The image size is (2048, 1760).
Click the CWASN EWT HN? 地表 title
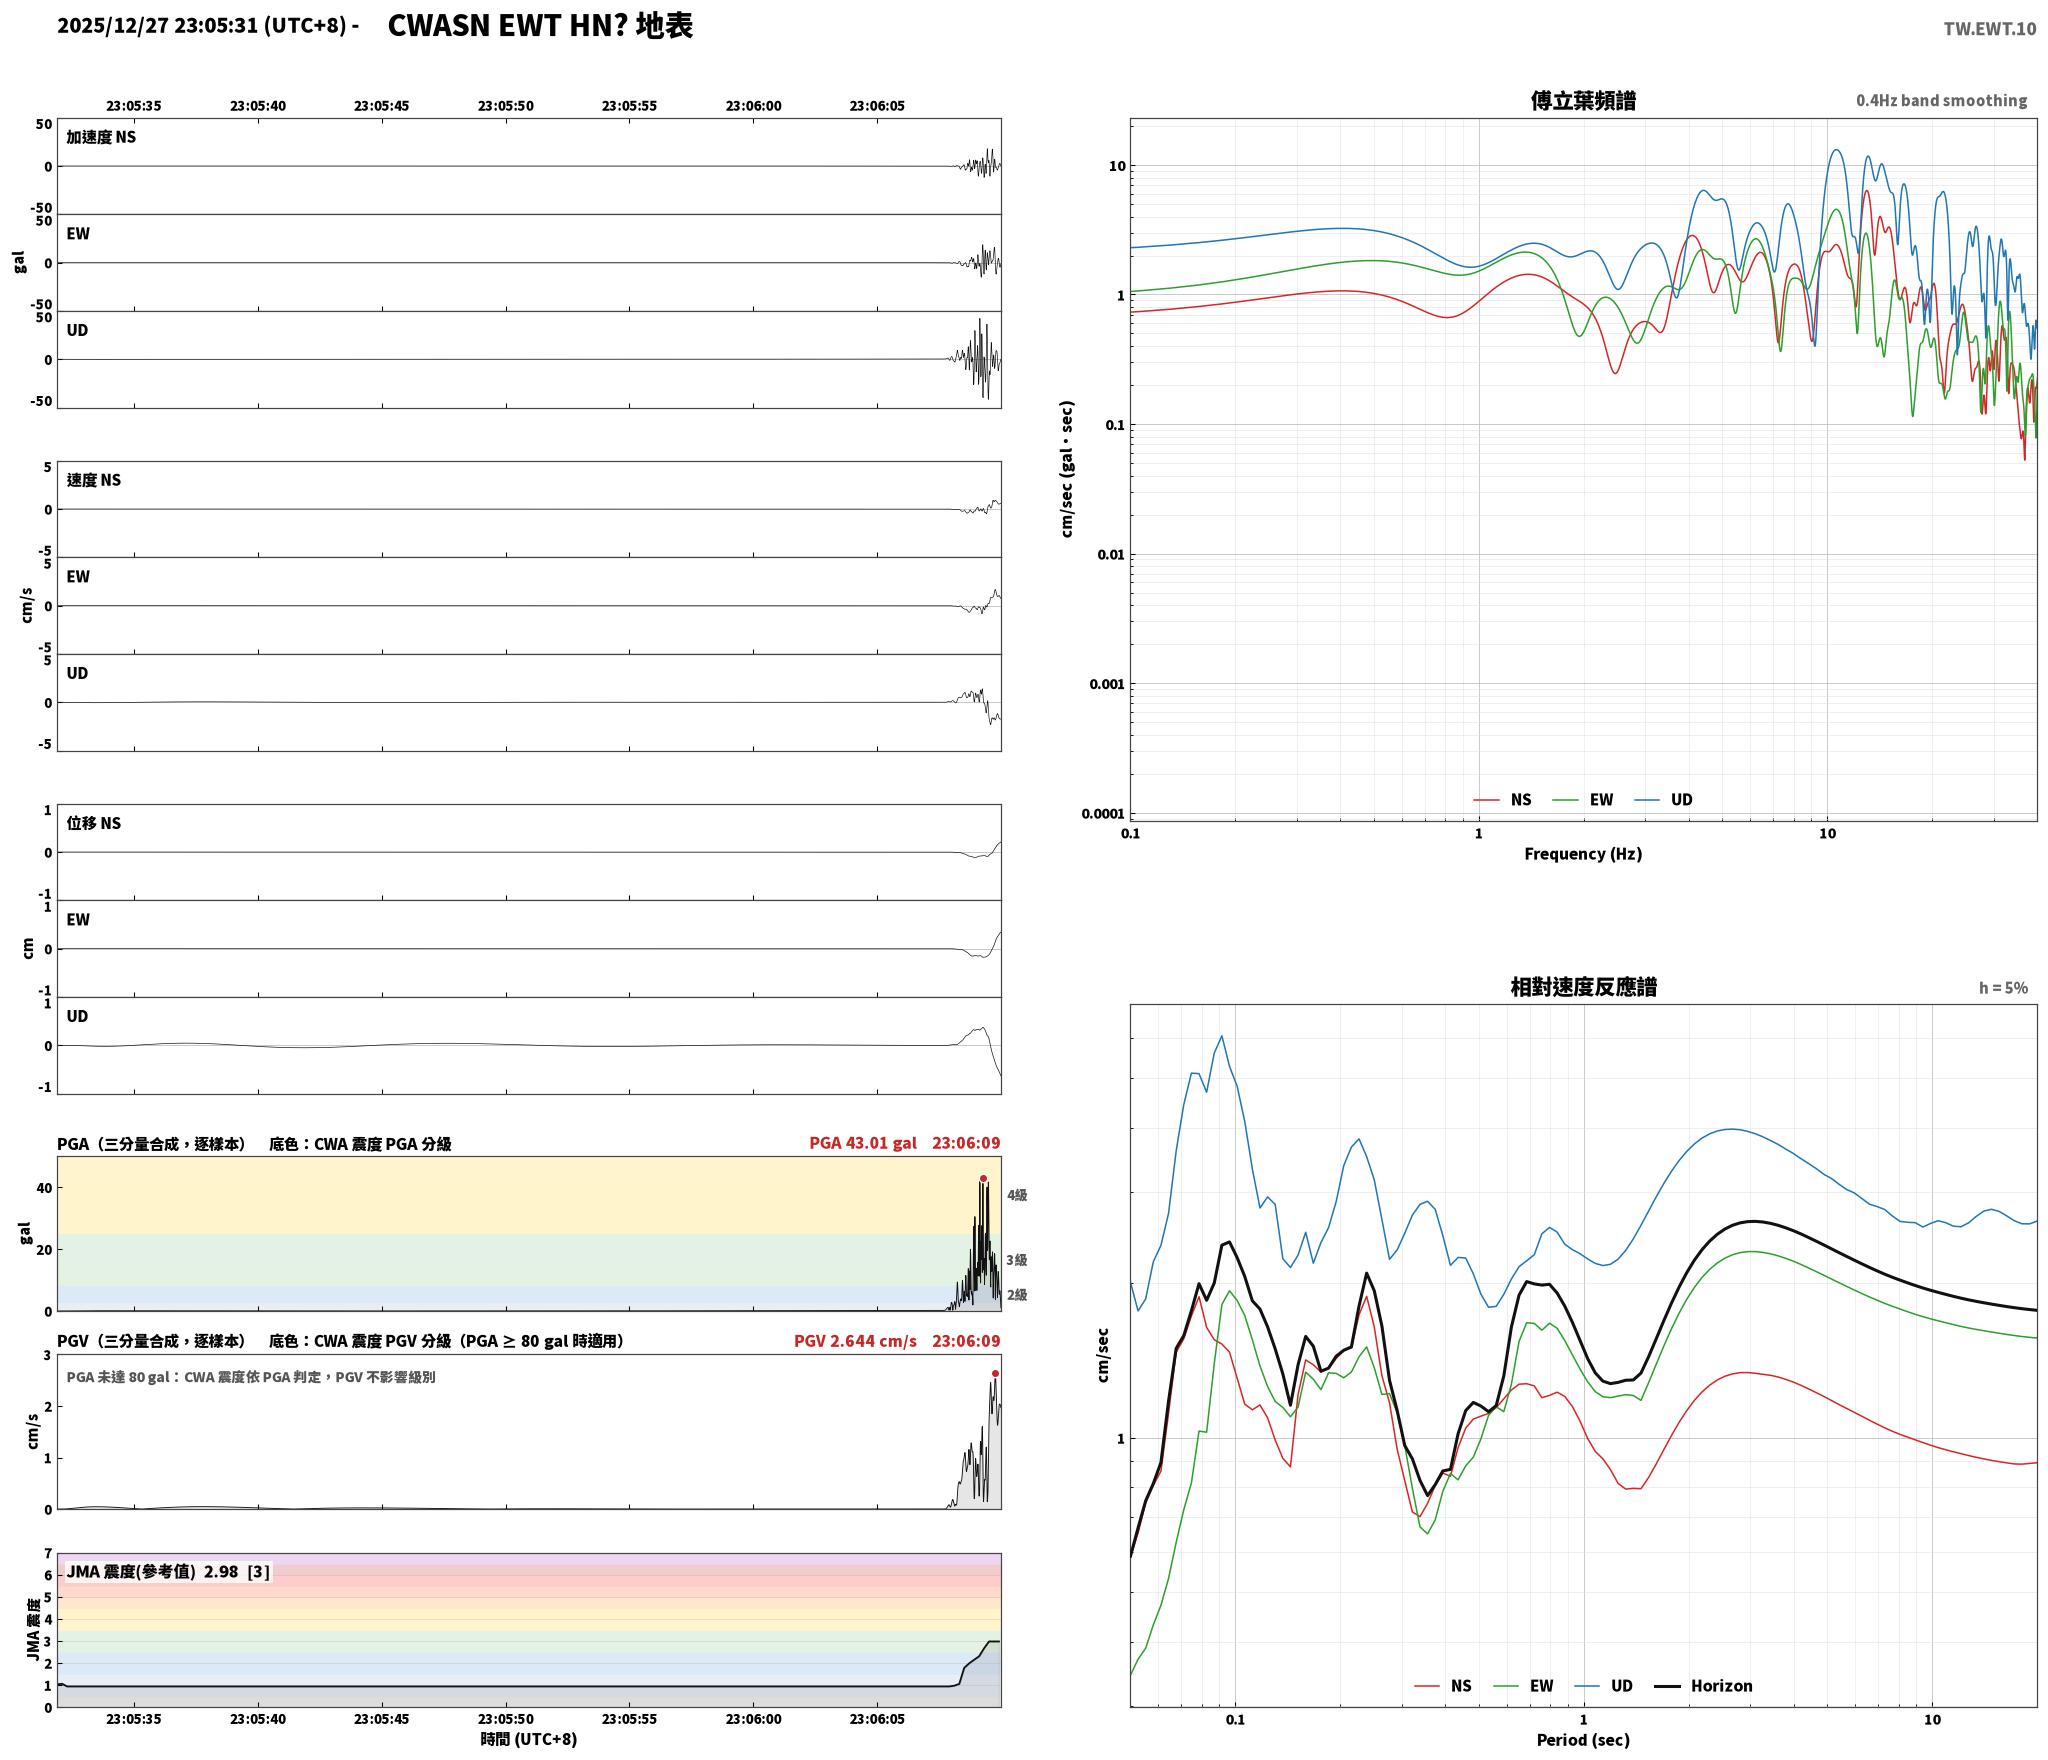[x=540, y=26]
